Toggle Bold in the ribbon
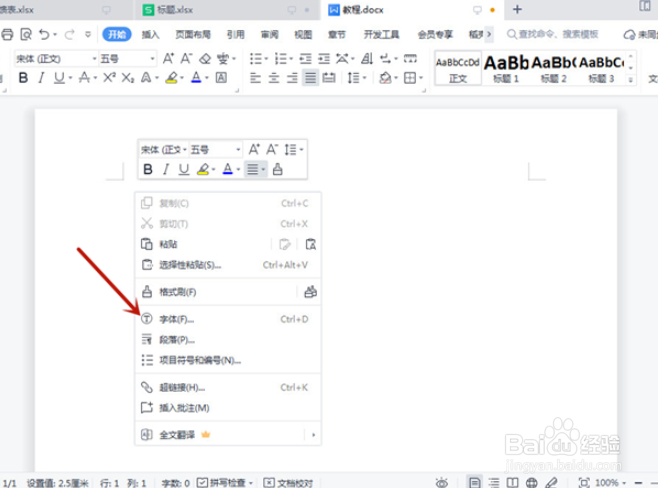This screenshot has height=488, width=658. (23, 78)
